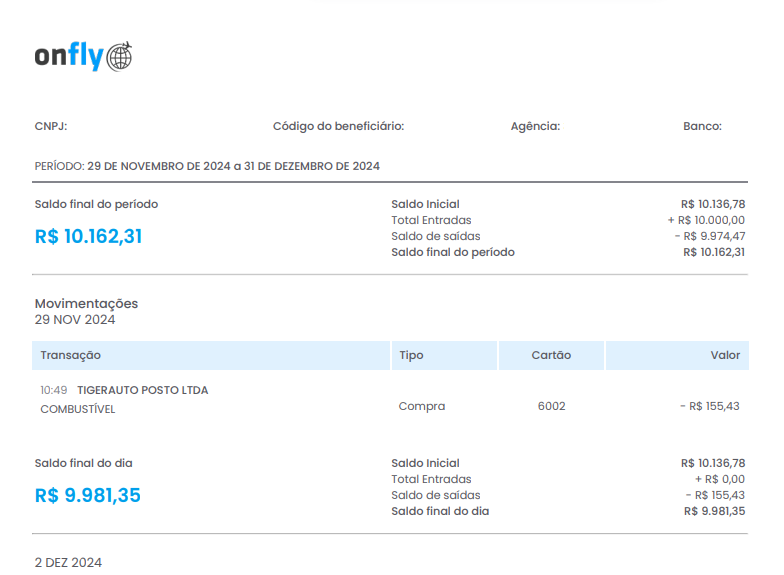Click the 'Movimentações' heading
The image size is (784, 575).
tap(86, 304)
